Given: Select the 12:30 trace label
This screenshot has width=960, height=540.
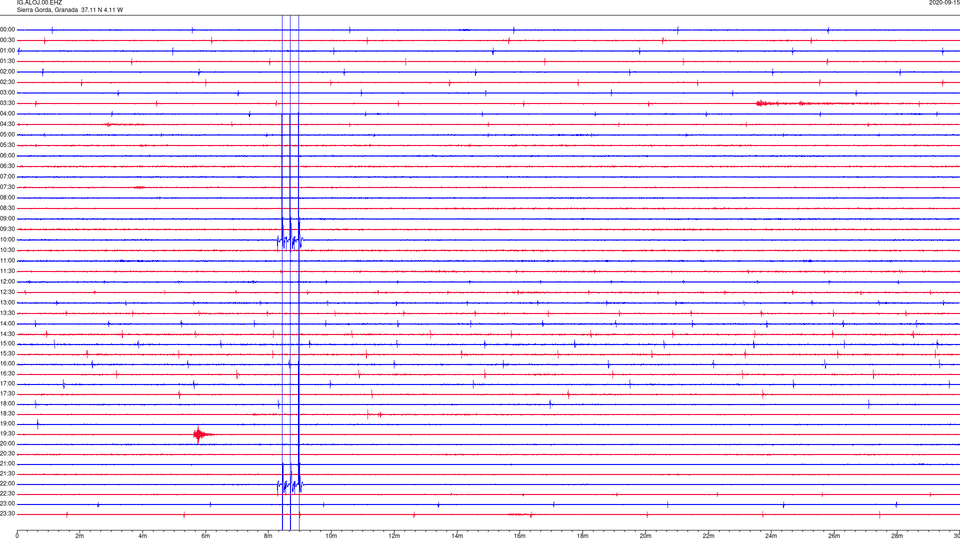Looking at the screenshot, I should (8, 292).
